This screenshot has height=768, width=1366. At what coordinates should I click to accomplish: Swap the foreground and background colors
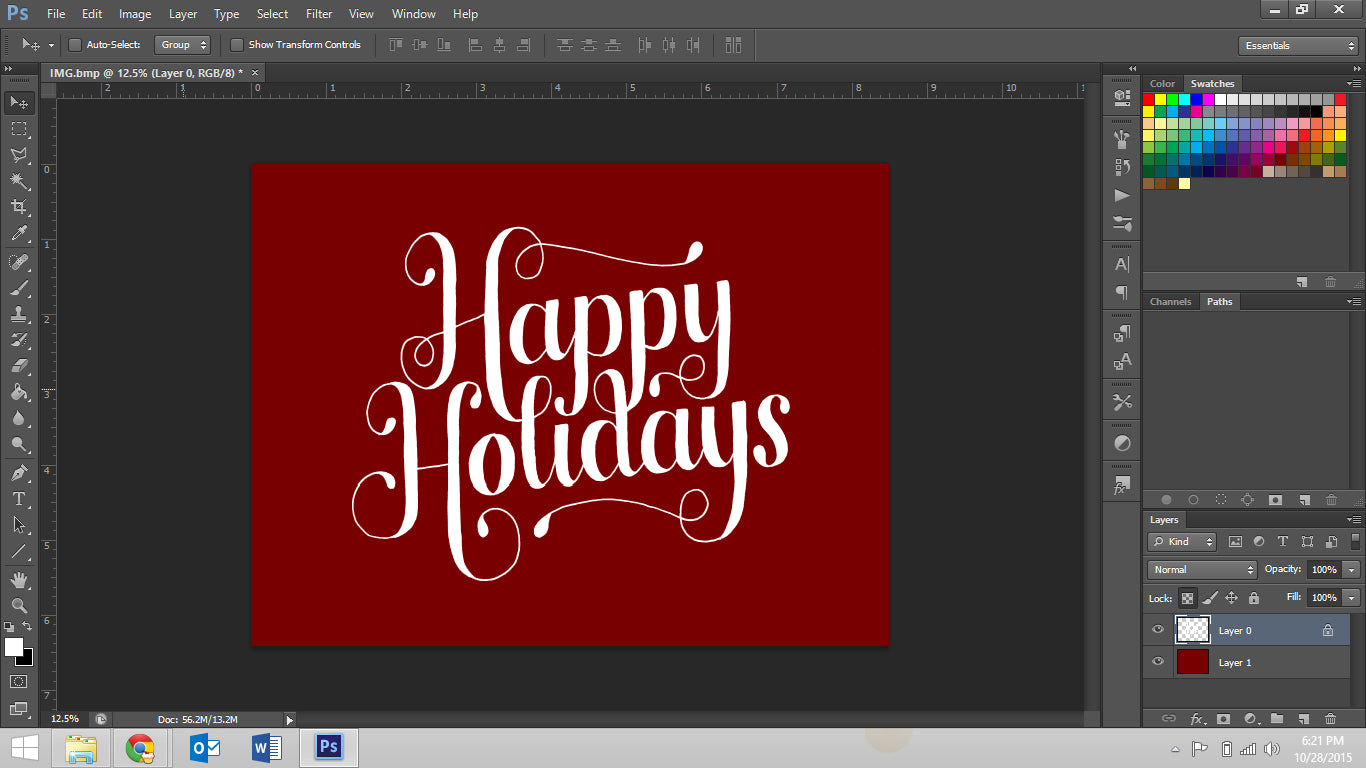[28, 626]
